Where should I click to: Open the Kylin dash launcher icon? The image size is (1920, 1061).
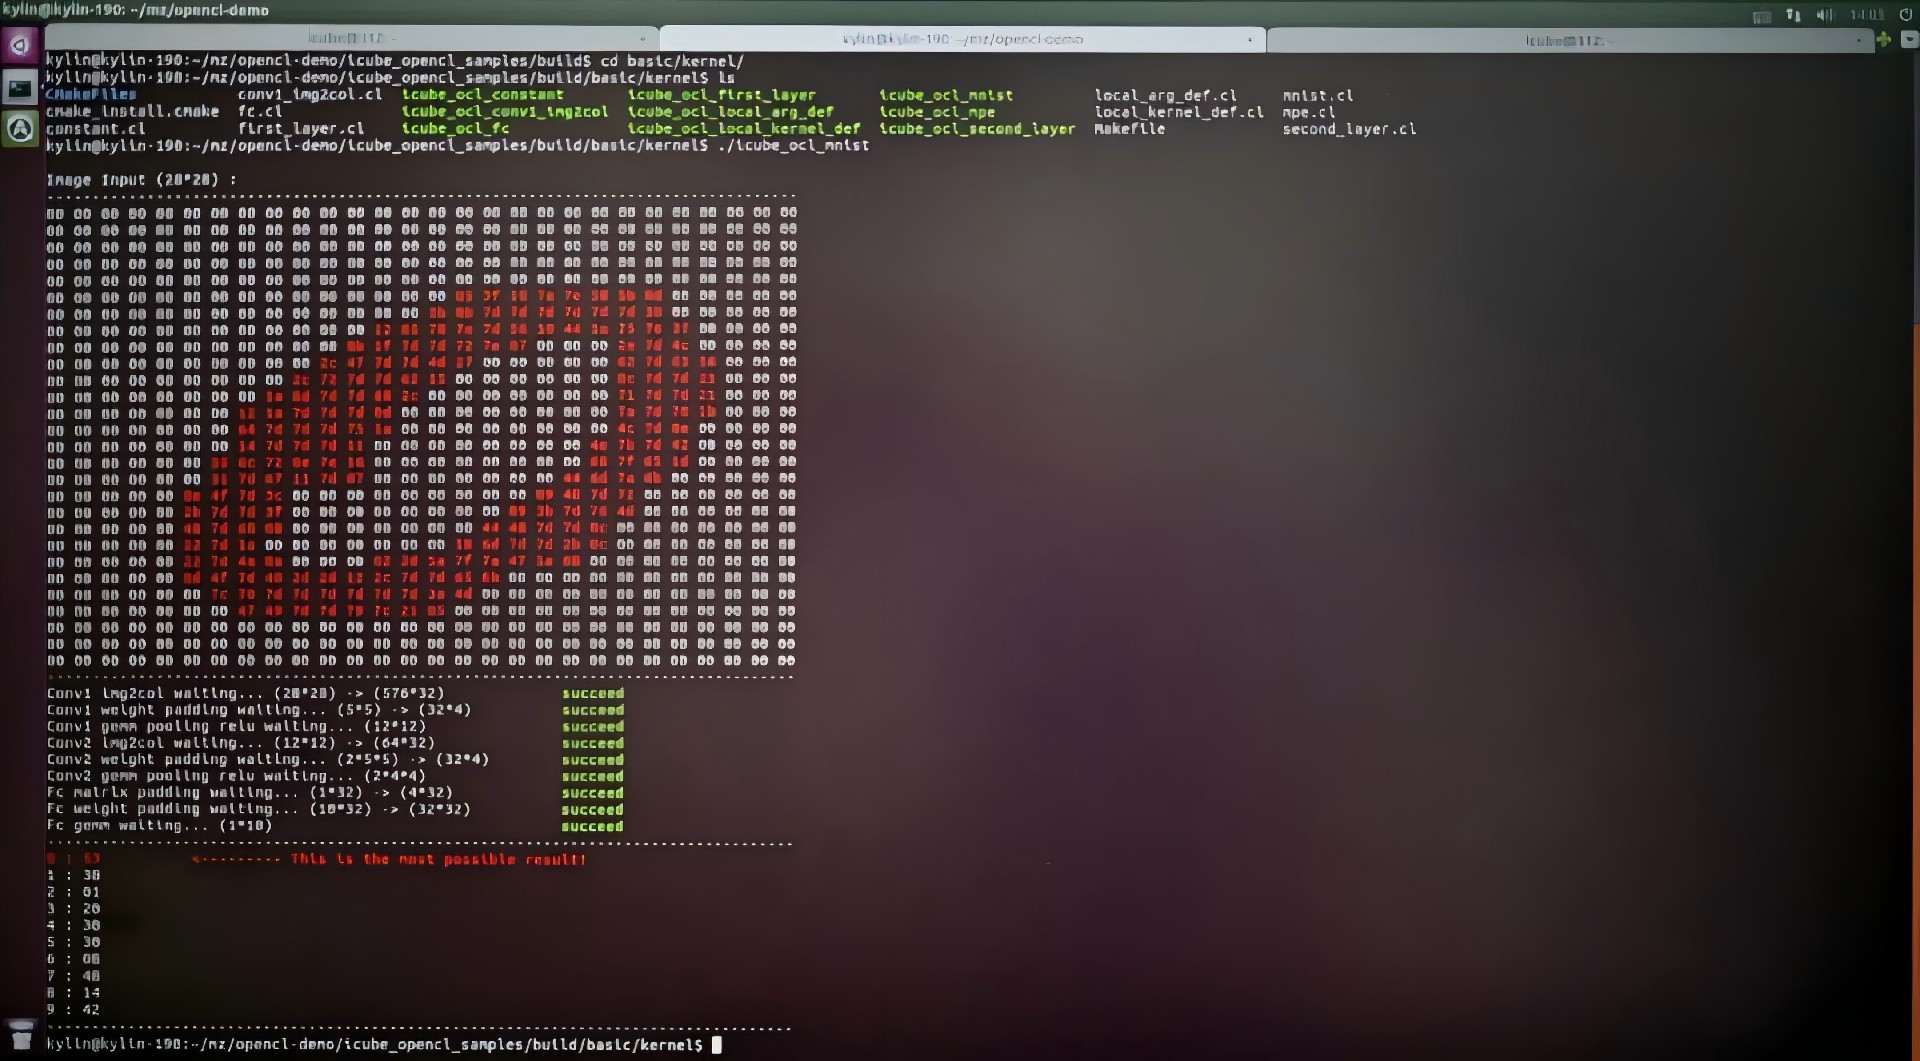pyautogui.click(x=20, y=45)
